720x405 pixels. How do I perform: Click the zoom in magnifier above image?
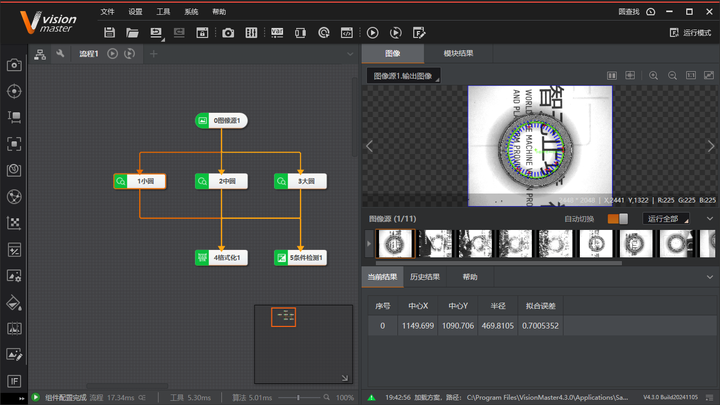[653, 75]
